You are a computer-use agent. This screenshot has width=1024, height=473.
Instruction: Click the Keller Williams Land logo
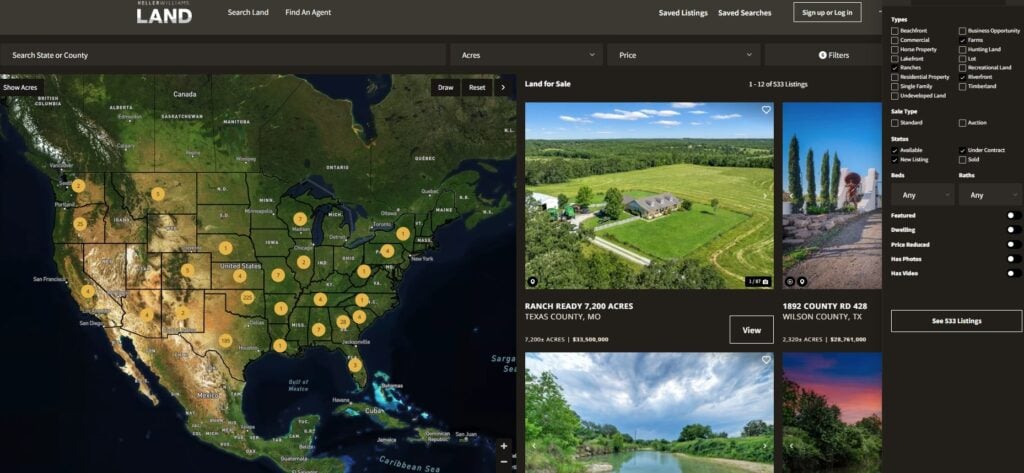pos(164,12)
